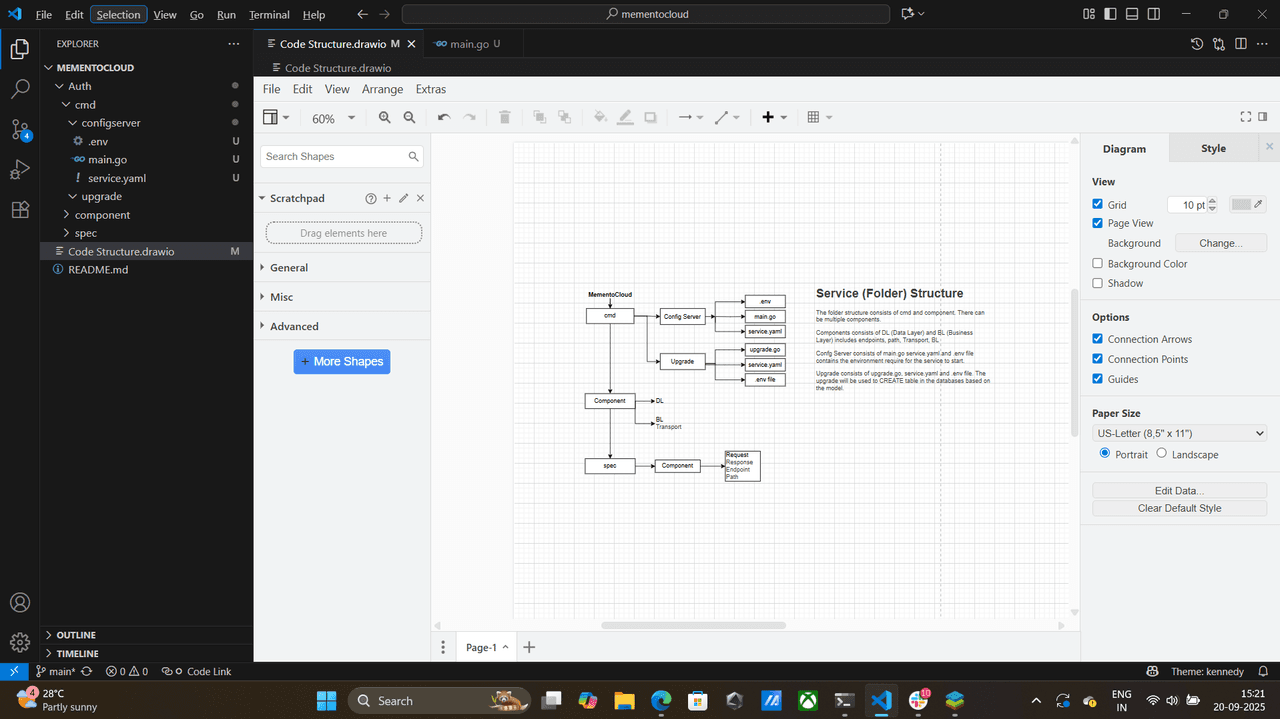Expand the General shapes section
The width and height of the screenshot is (1280, 719).
pyautogui.click(x=289, y=268)
